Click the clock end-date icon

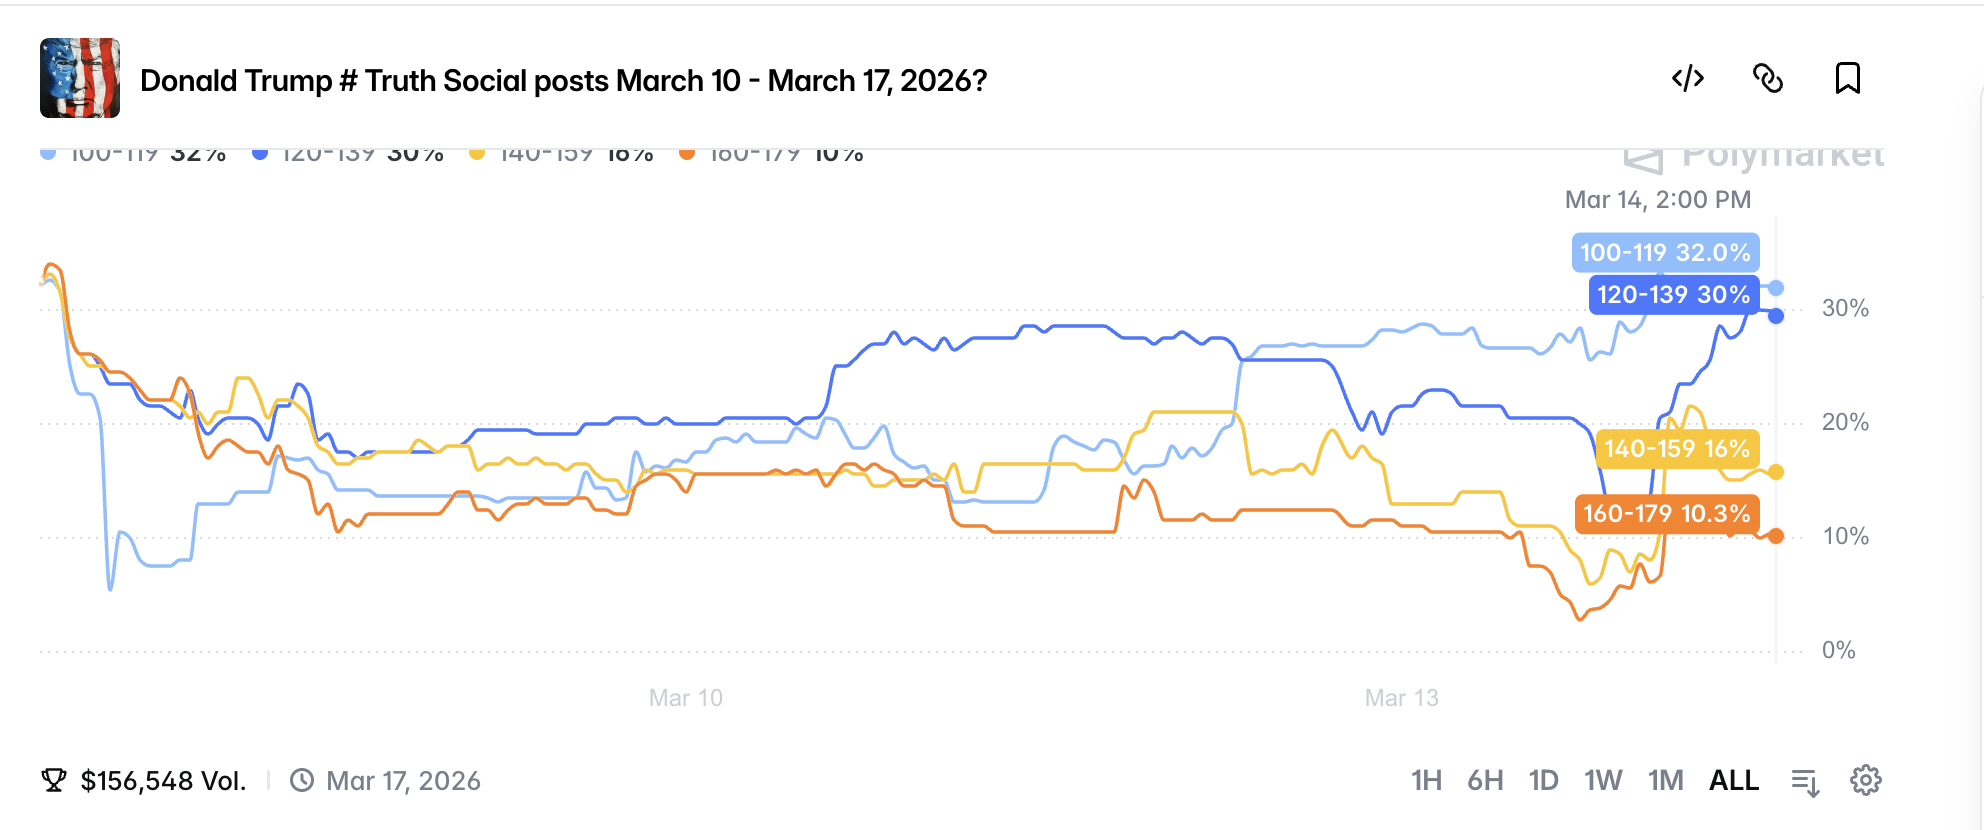point(302,780)
